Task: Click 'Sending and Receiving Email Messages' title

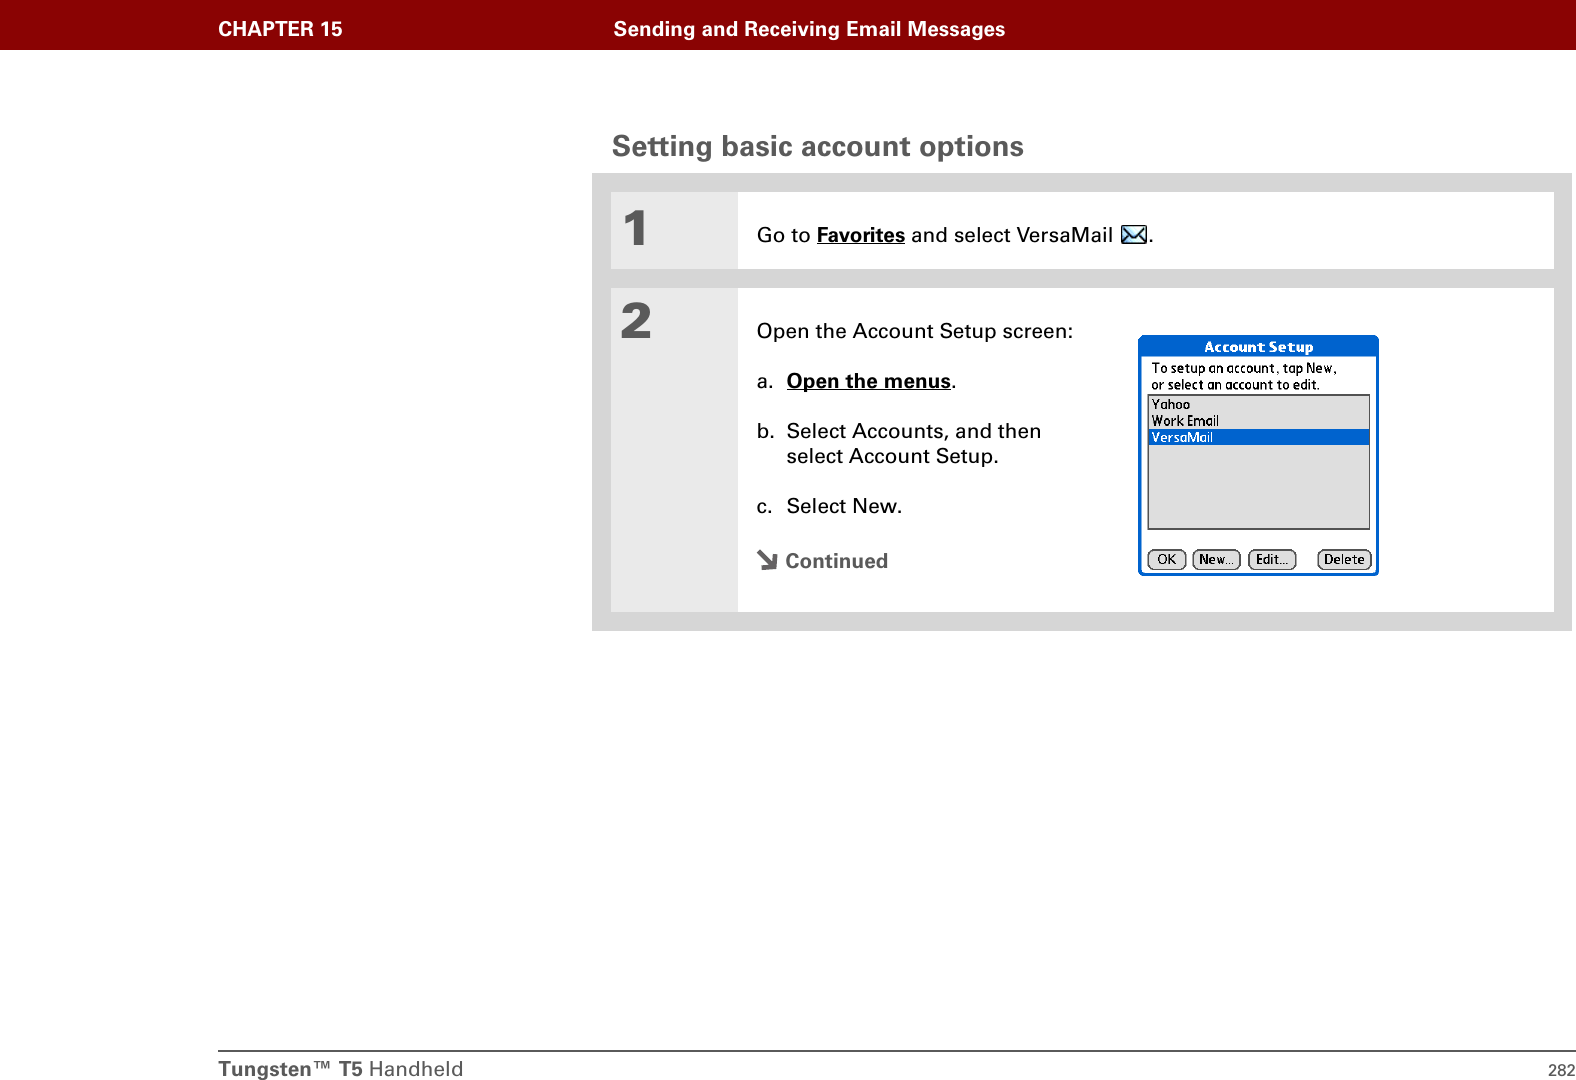Action: (x=809, y=29)
